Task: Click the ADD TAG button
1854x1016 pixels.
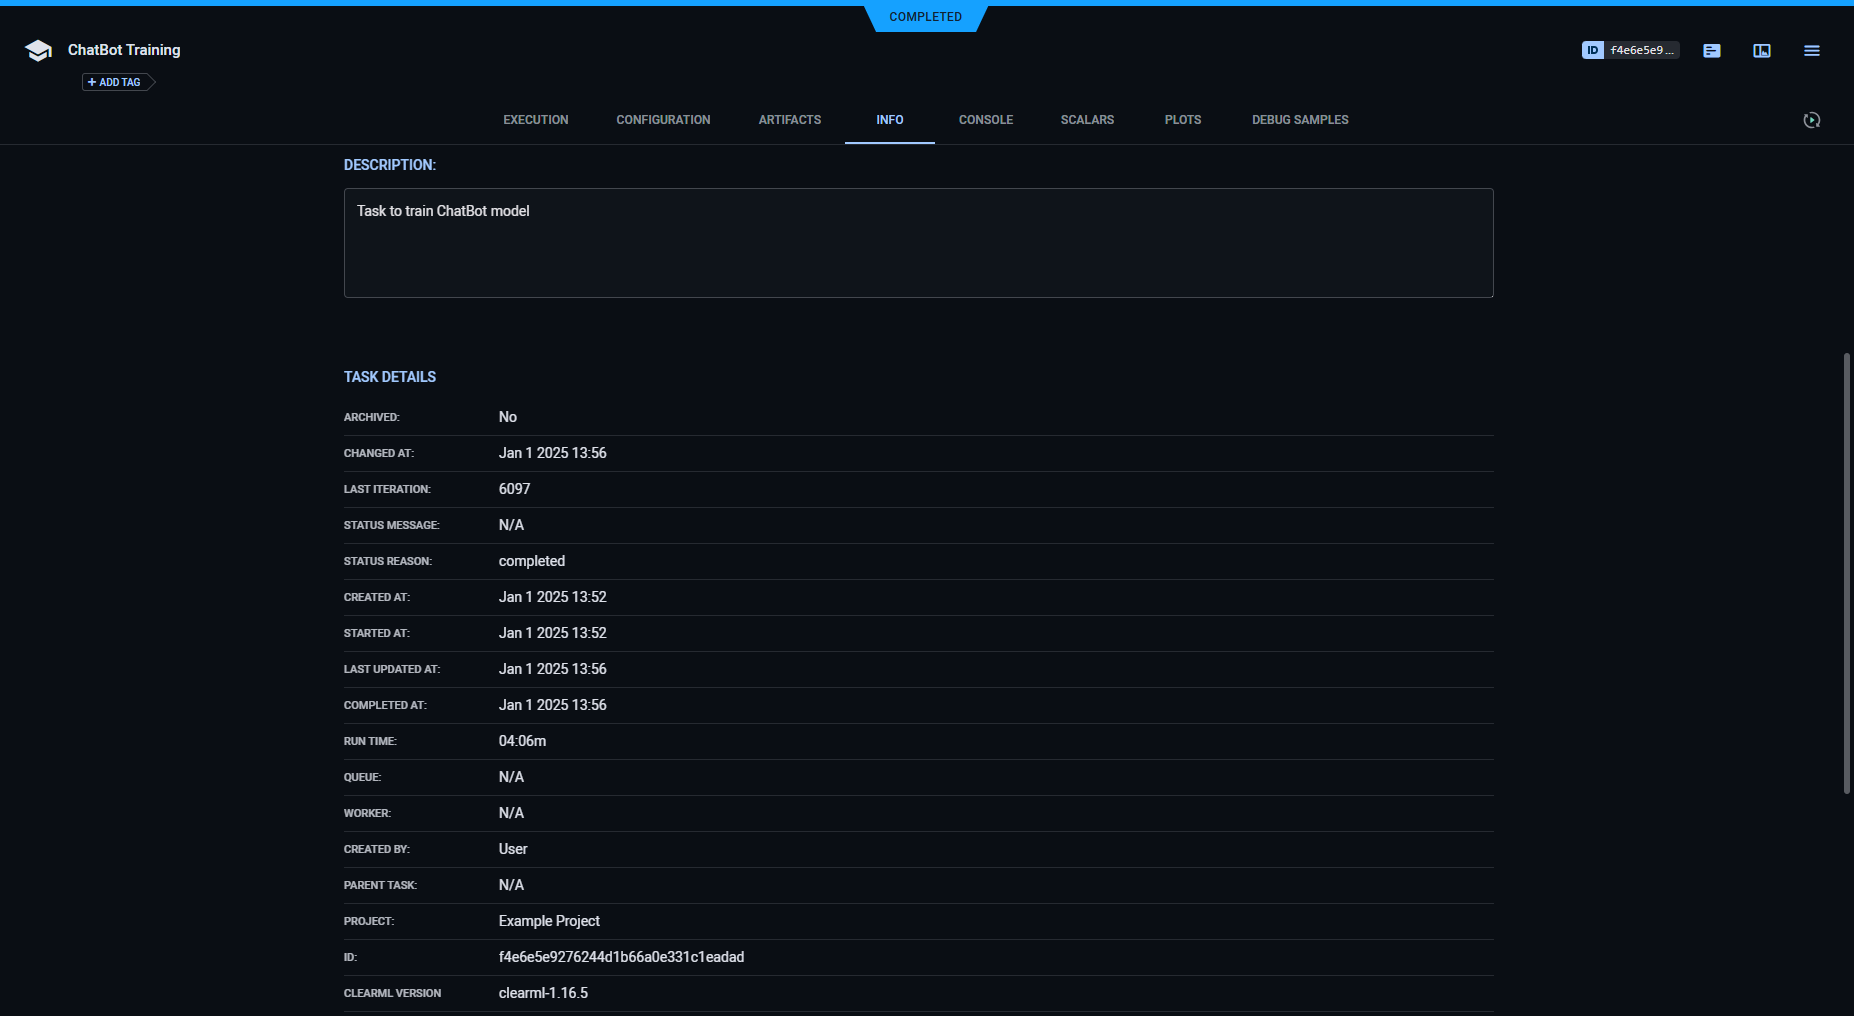Action: click(117, 82)
